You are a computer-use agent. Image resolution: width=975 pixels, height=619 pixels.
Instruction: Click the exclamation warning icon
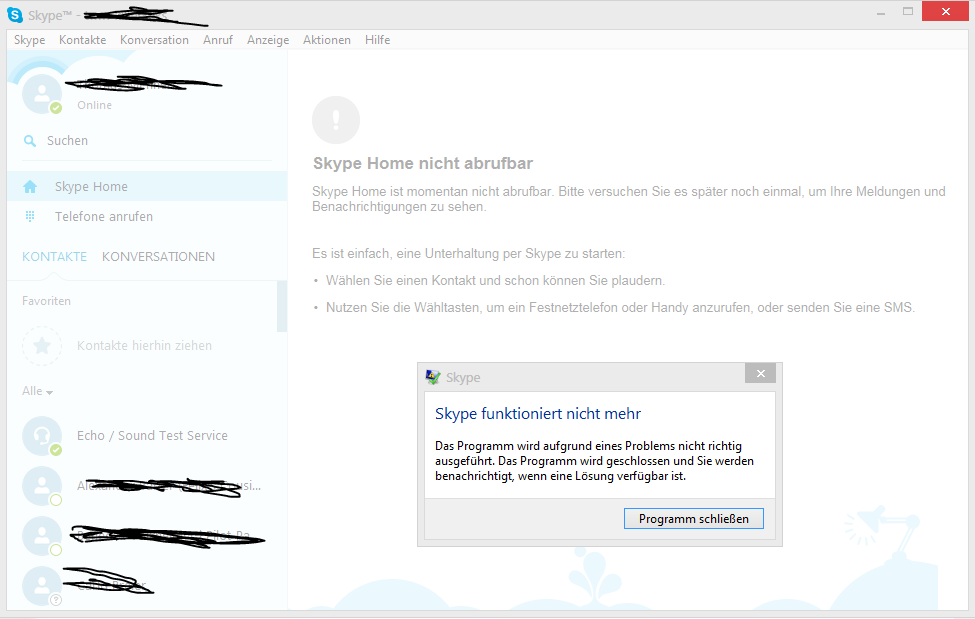(x=336, y=120)
